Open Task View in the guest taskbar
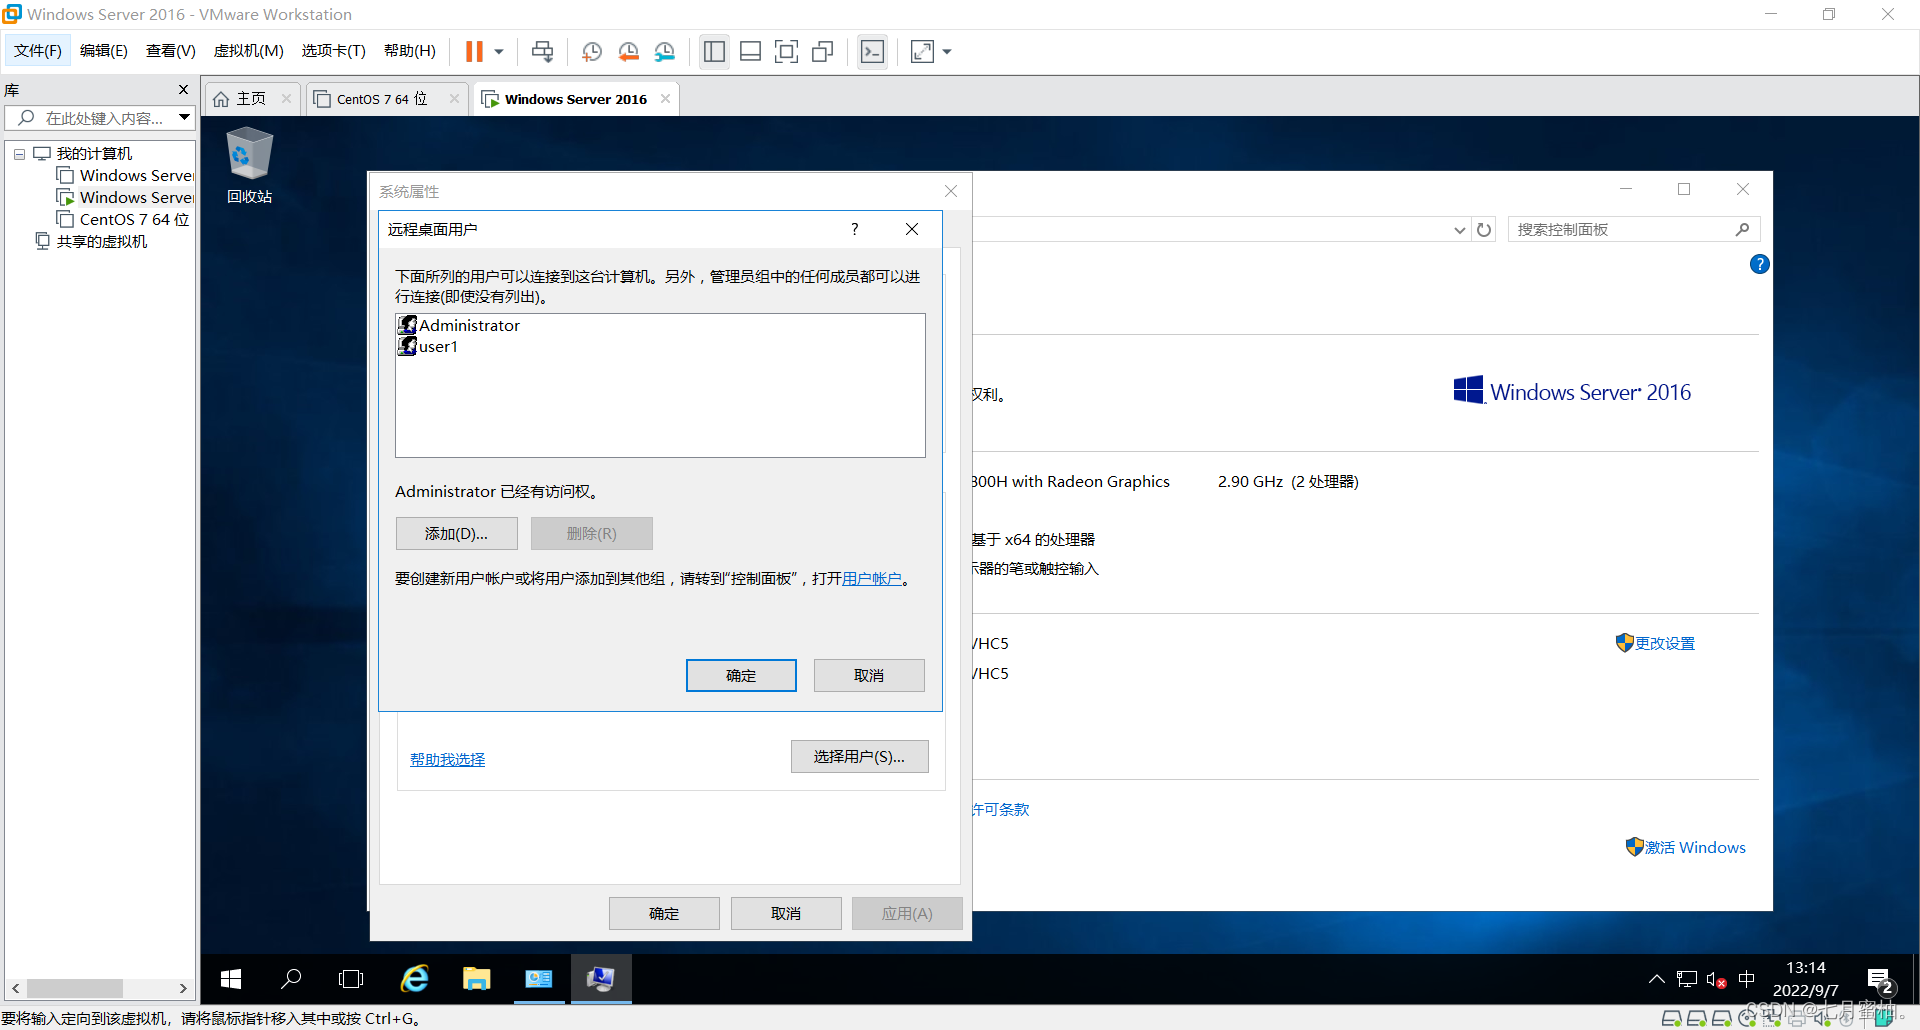 tap(351, 979)
